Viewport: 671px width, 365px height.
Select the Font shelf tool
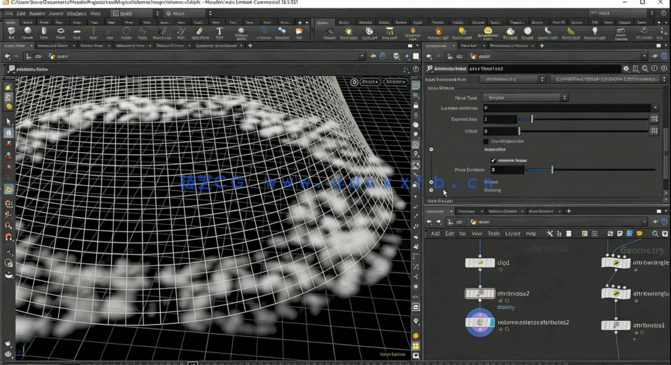point(219,33)
